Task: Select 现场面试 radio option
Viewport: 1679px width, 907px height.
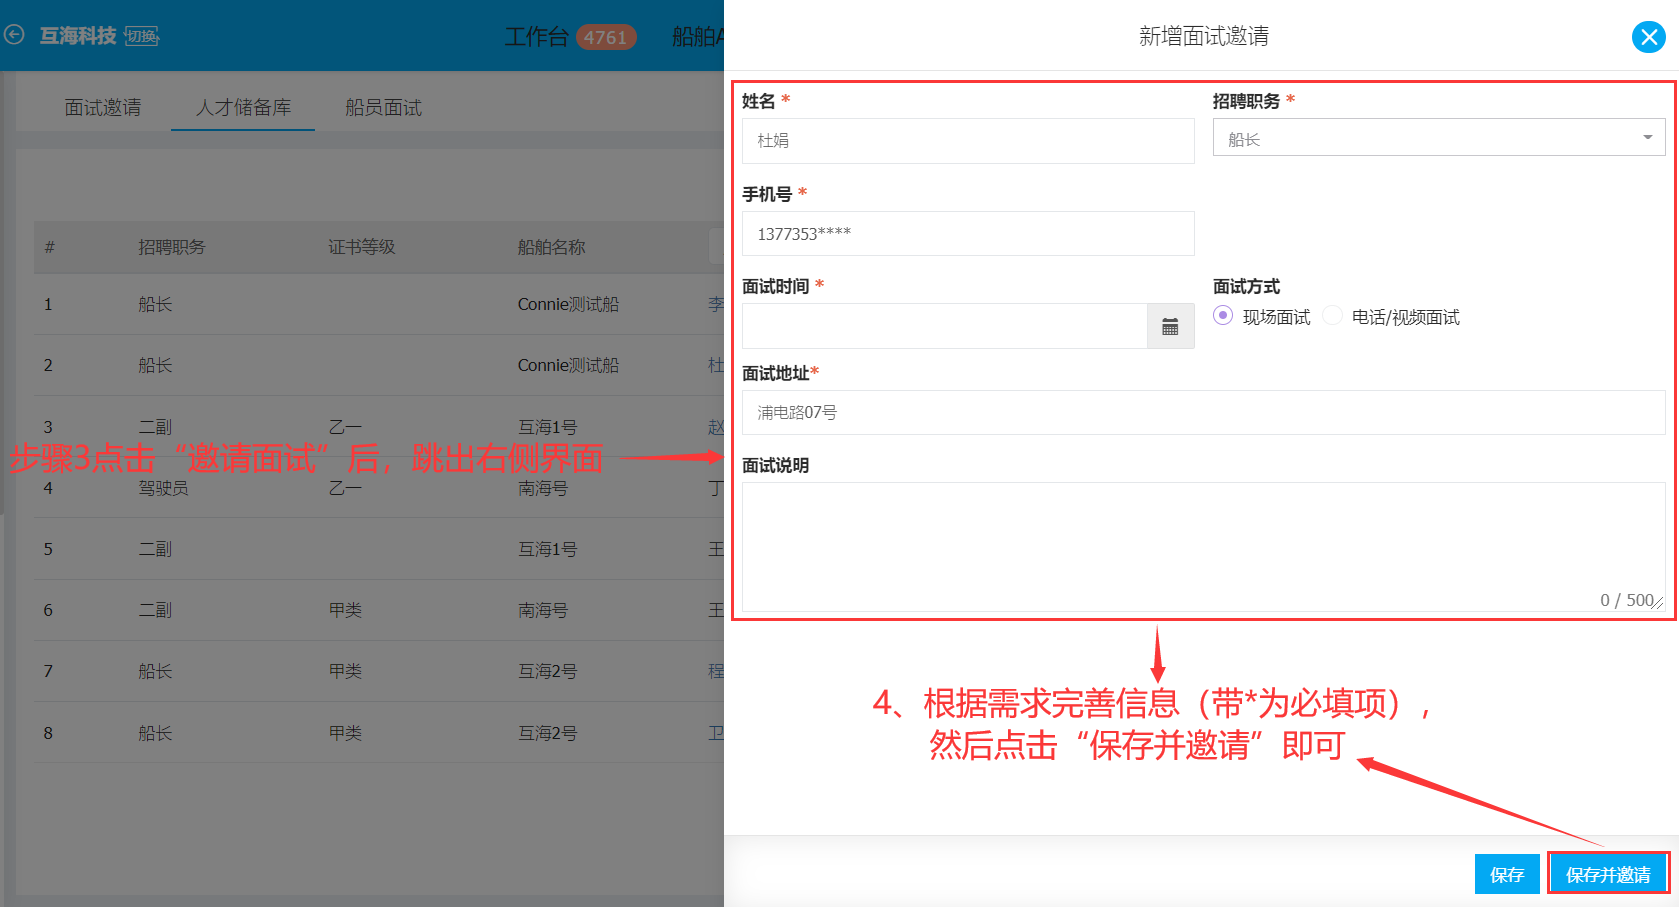Action: [x=1222, y=316]
